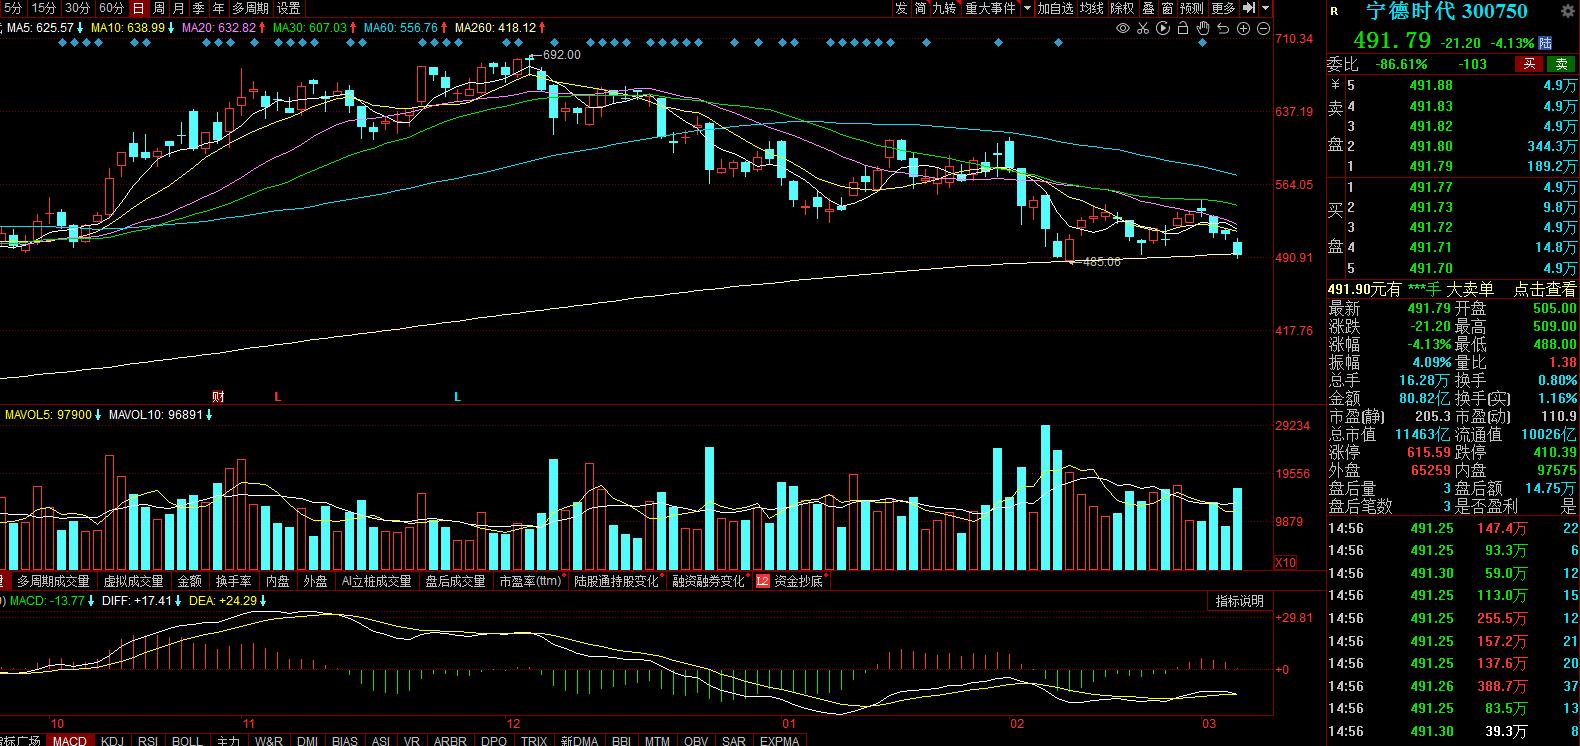Zoom in with the plus circle icon
The image size is (1580, 746).
point(1243,28)
